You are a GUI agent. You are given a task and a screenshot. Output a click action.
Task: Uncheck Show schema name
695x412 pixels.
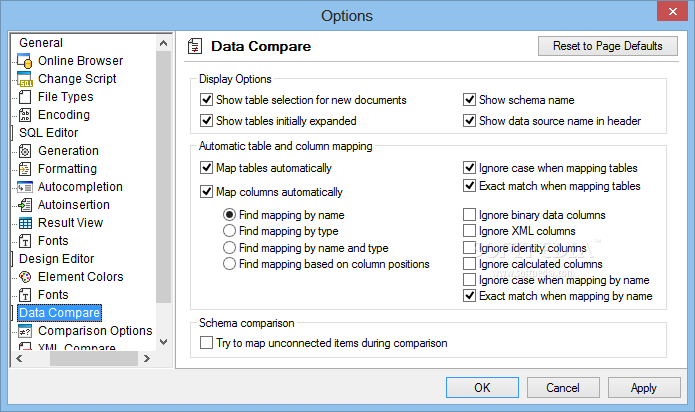[x=469, y=100]
